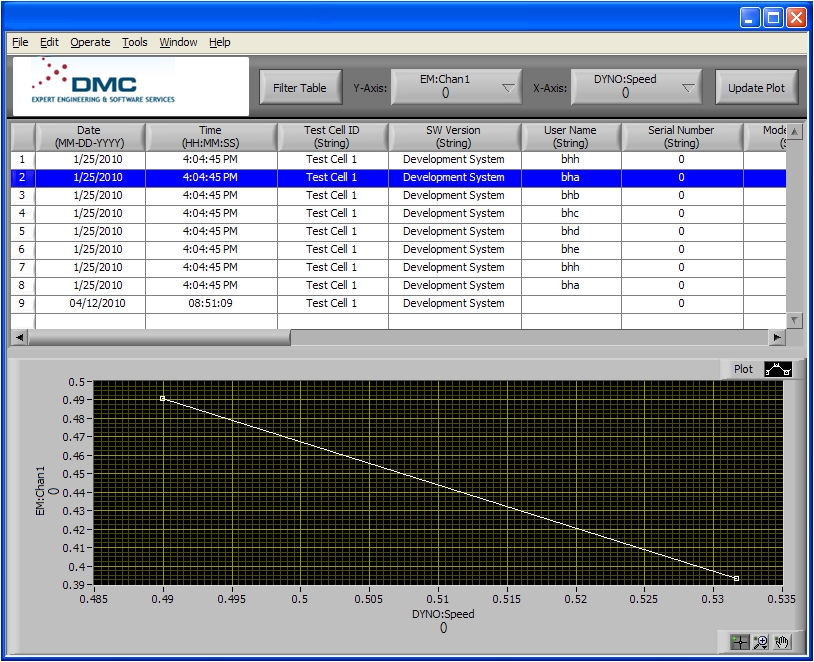Image resolution: width=814 pixels, height=662 pixels.
Task: Select the crosshair cursor tool in graph palette
Action: click(739, 642)
